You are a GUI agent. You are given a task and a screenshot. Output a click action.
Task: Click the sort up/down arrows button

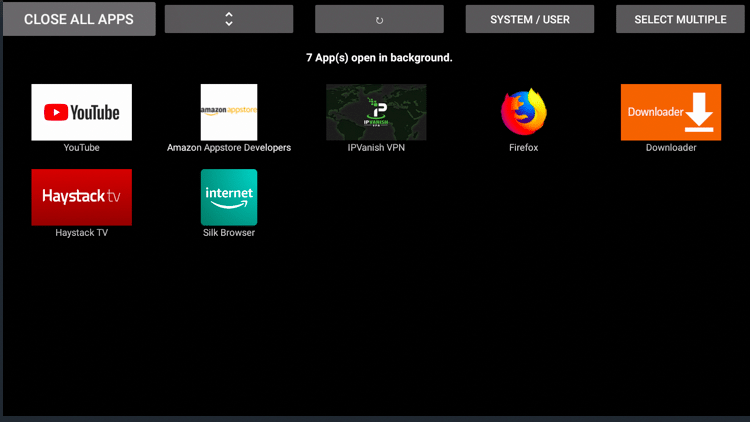coord(229,19)
